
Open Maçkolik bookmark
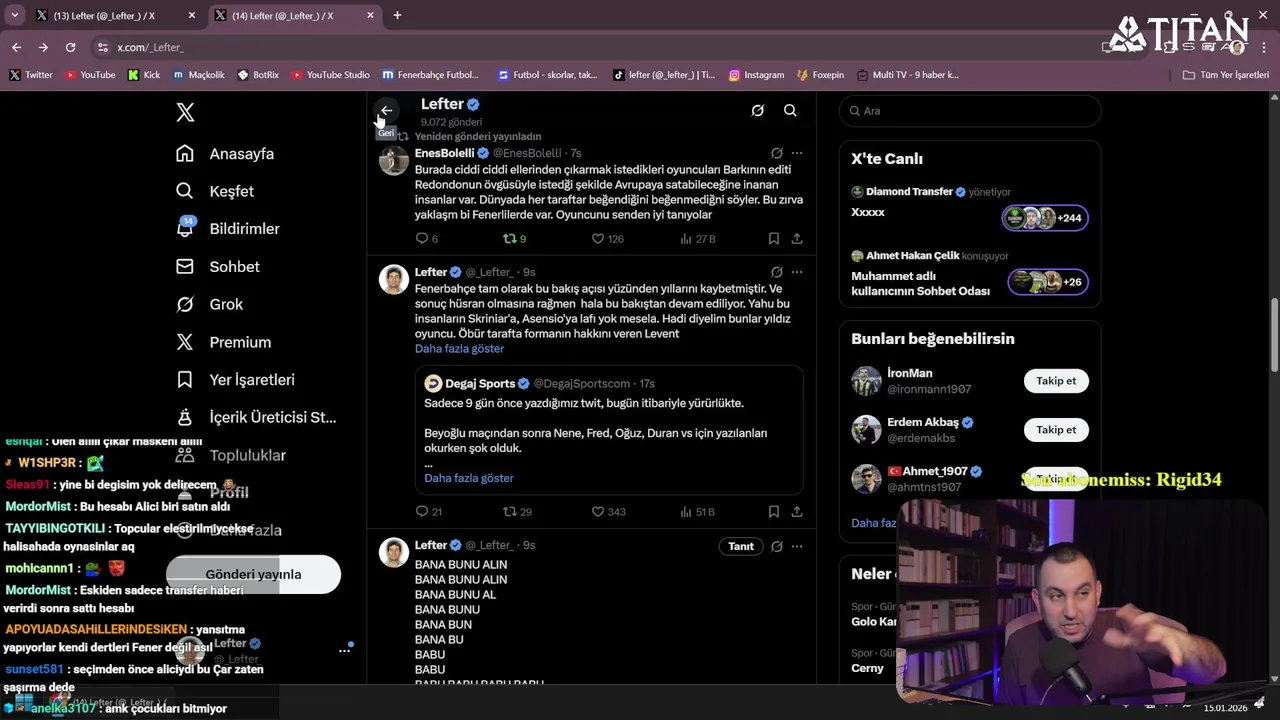[x=199, y=75]
